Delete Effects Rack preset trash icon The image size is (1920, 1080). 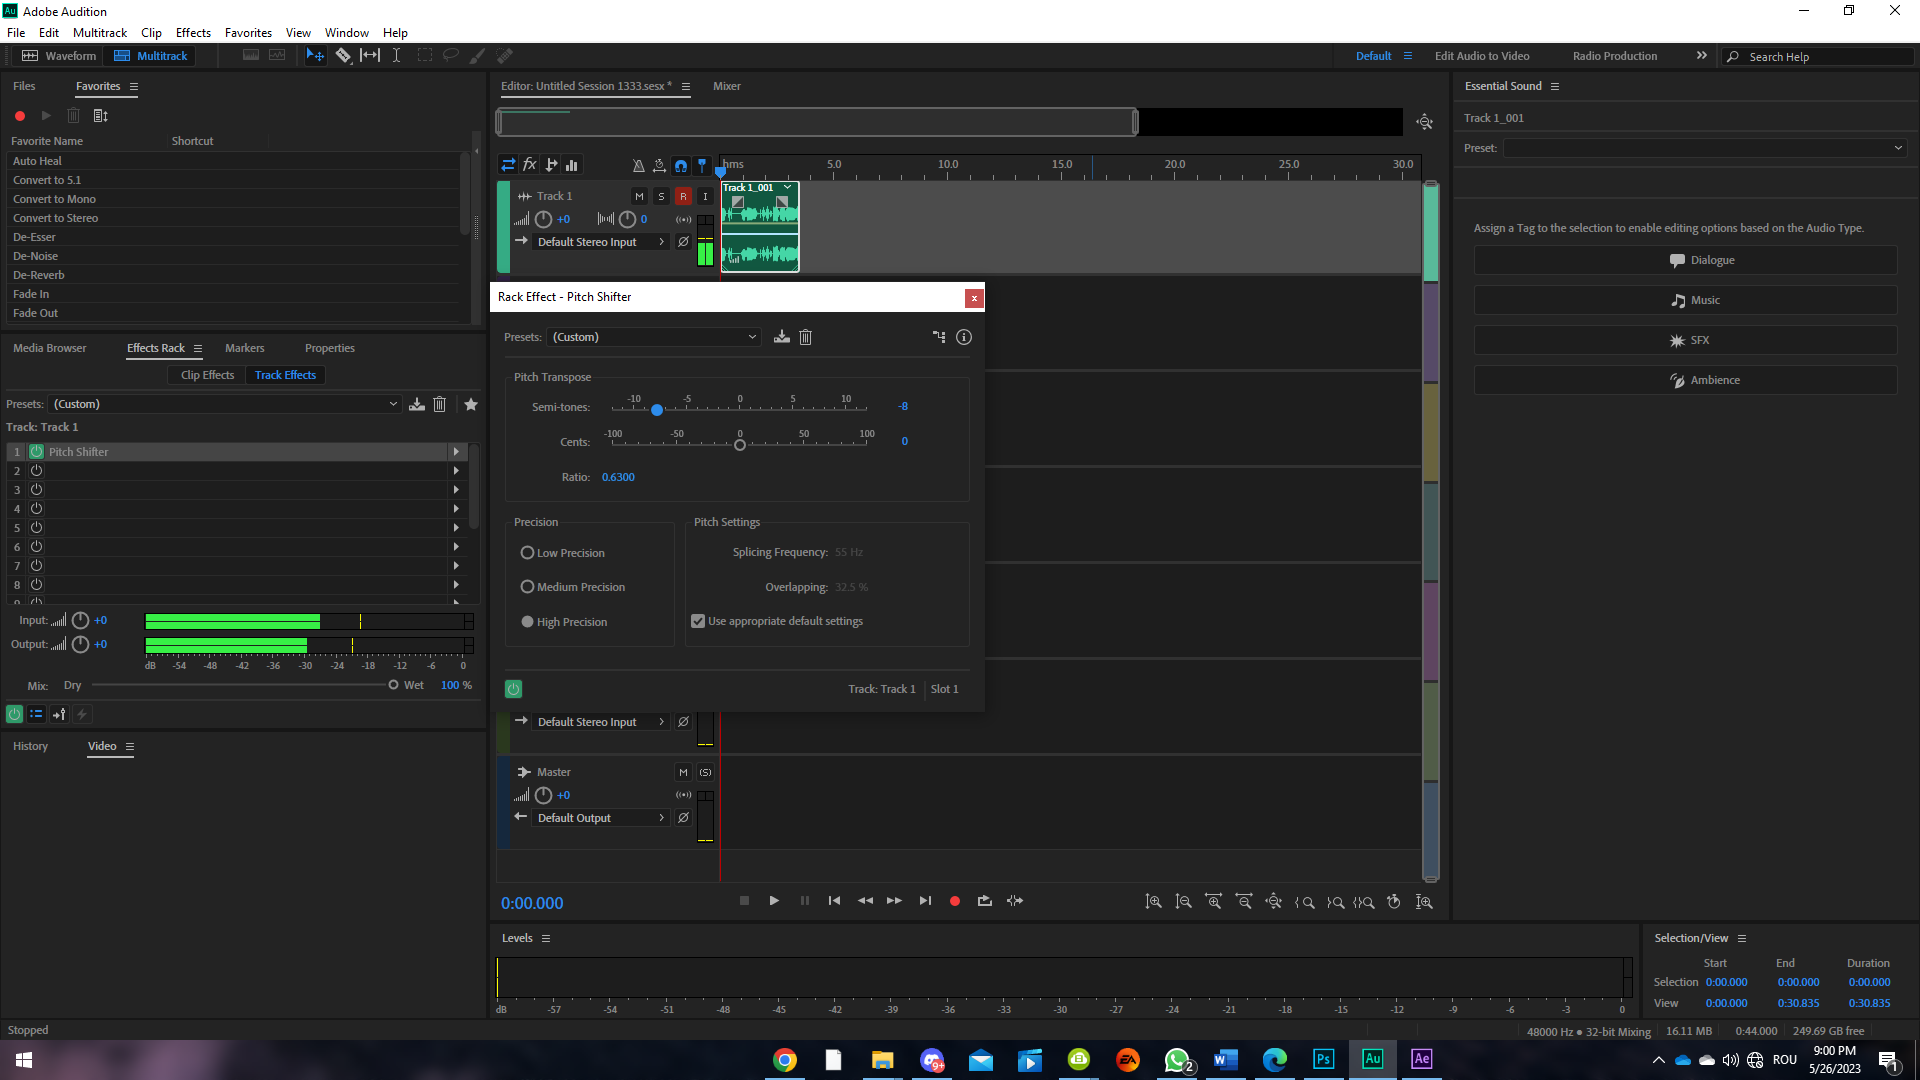[440, 404]
